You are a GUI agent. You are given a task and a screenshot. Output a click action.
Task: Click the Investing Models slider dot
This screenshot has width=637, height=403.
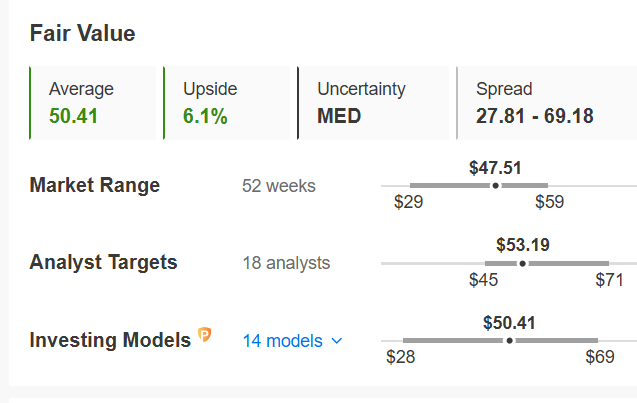point(509,340)
